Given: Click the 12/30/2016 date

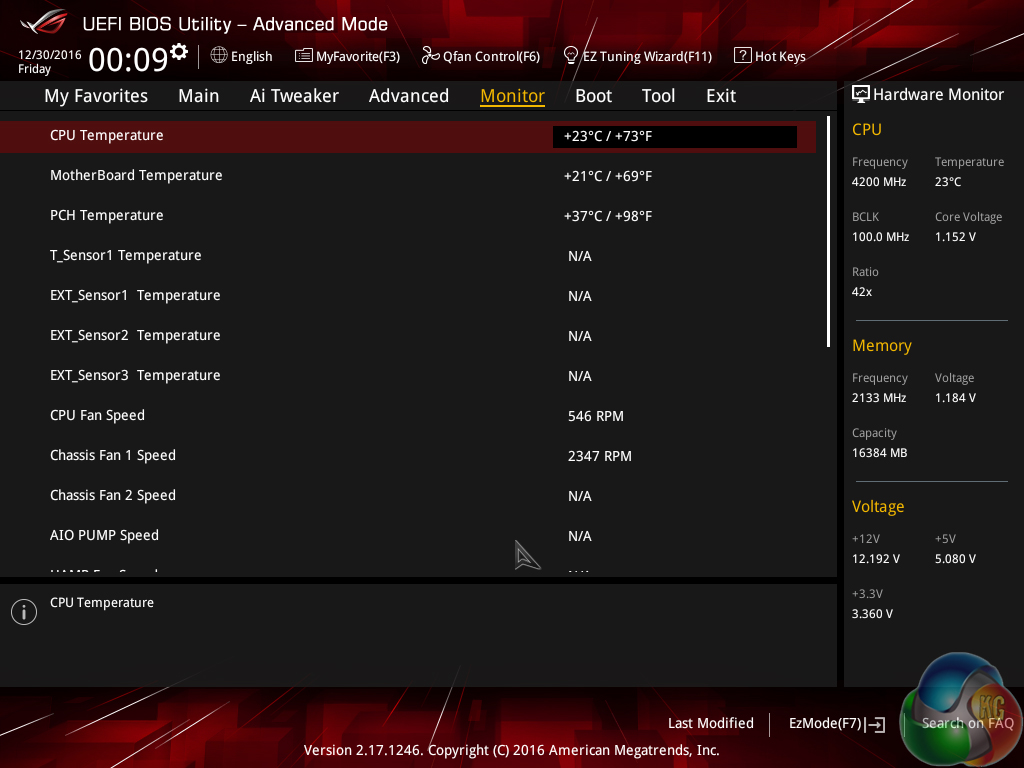Looking at the screenshot, I should [x=50, y=55].
